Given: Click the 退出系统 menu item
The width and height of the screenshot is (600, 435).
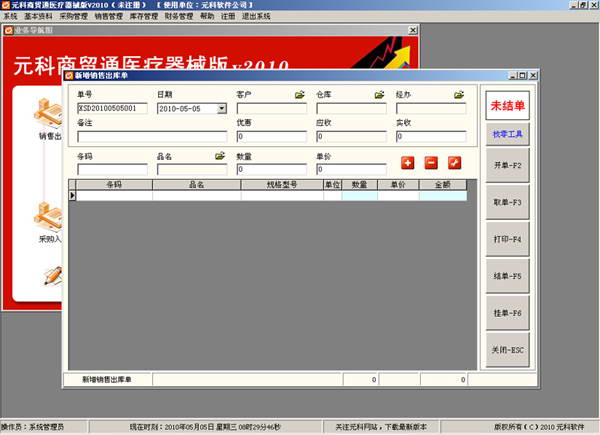Looking at the screenshot, I should point(256,16).
